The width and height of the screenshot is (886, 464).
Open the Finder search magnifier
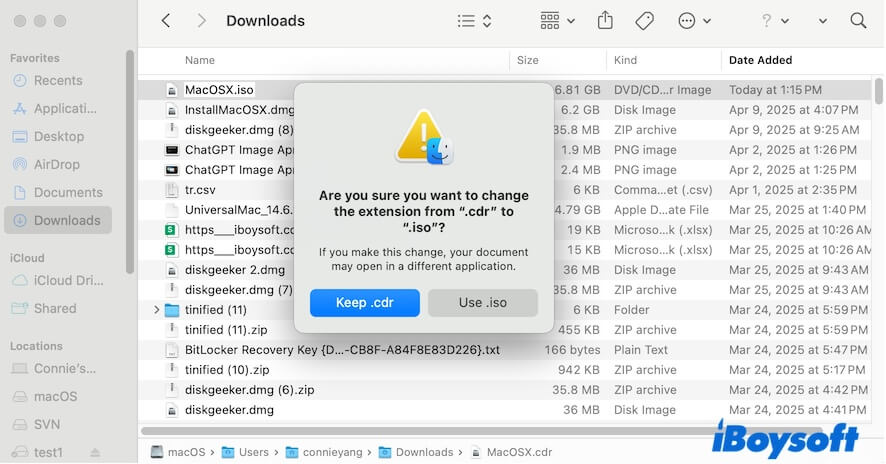858,21
